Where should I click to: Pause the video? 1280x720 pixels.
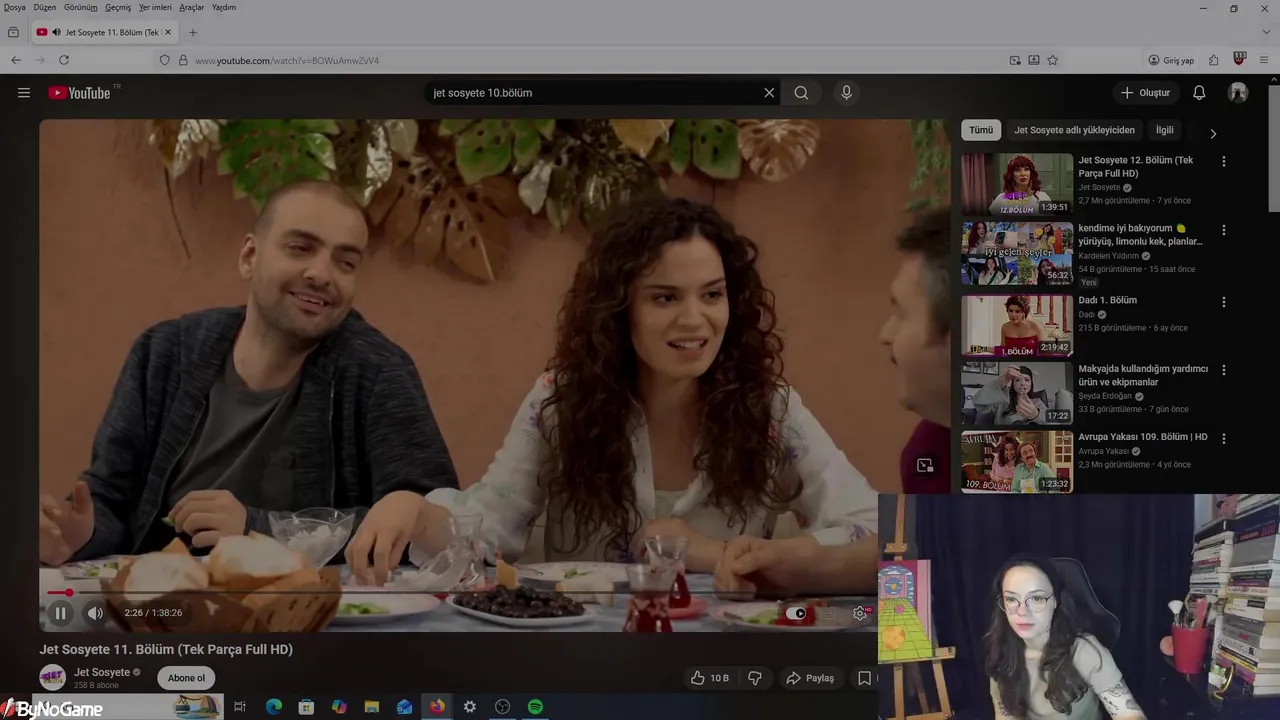tap(60, 613)
